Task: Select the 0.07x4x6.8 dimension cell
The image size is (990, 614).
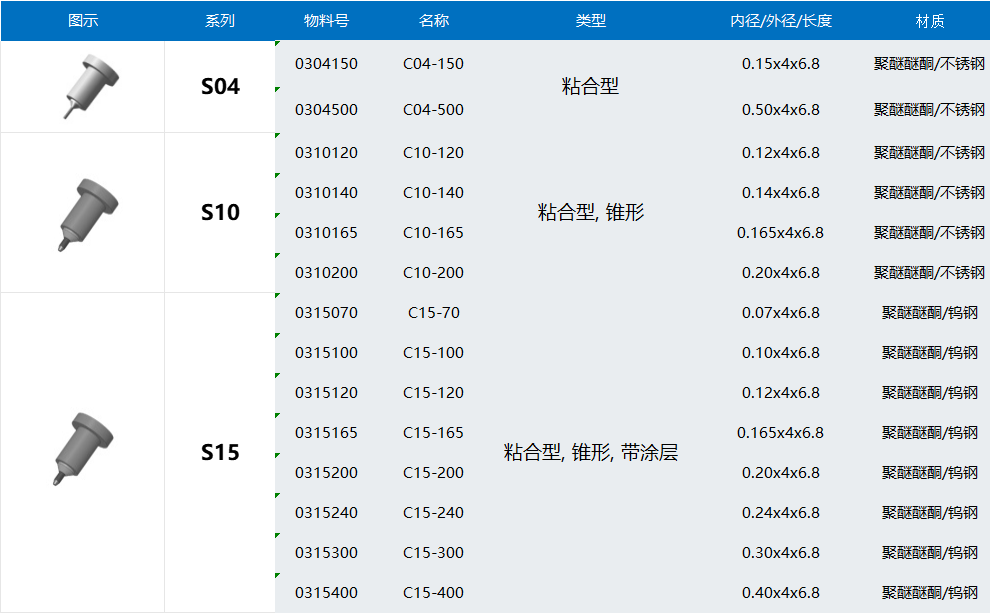Action: [x=781, y=313]
